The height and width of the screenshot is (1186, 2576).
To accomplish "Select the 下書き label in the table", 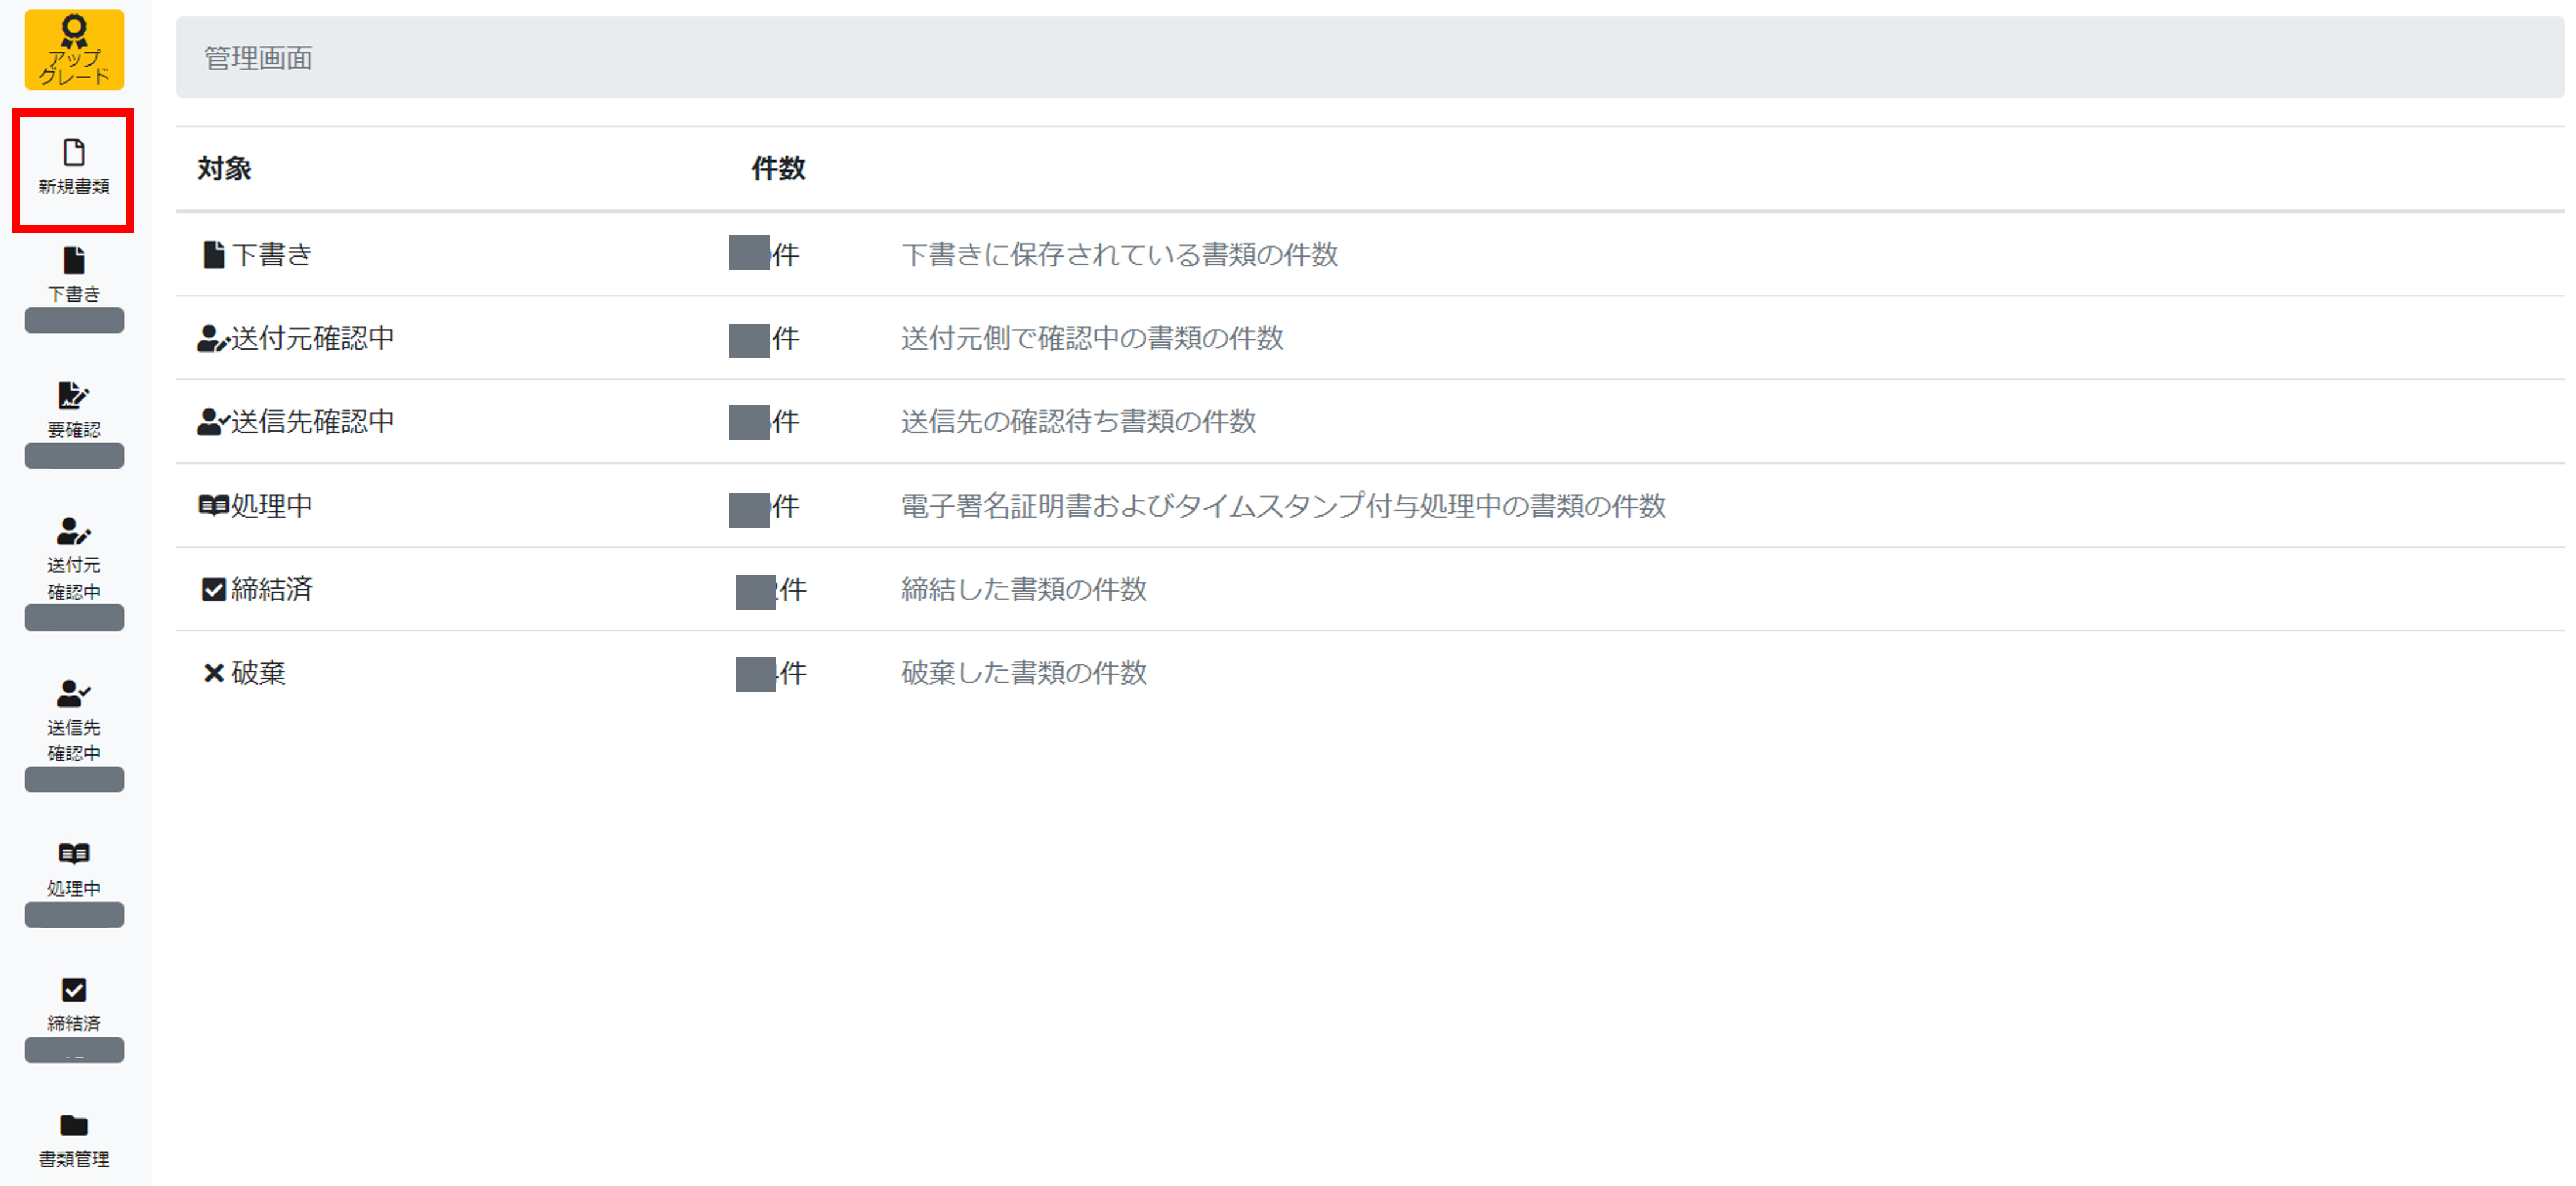I will coord(272,255).
